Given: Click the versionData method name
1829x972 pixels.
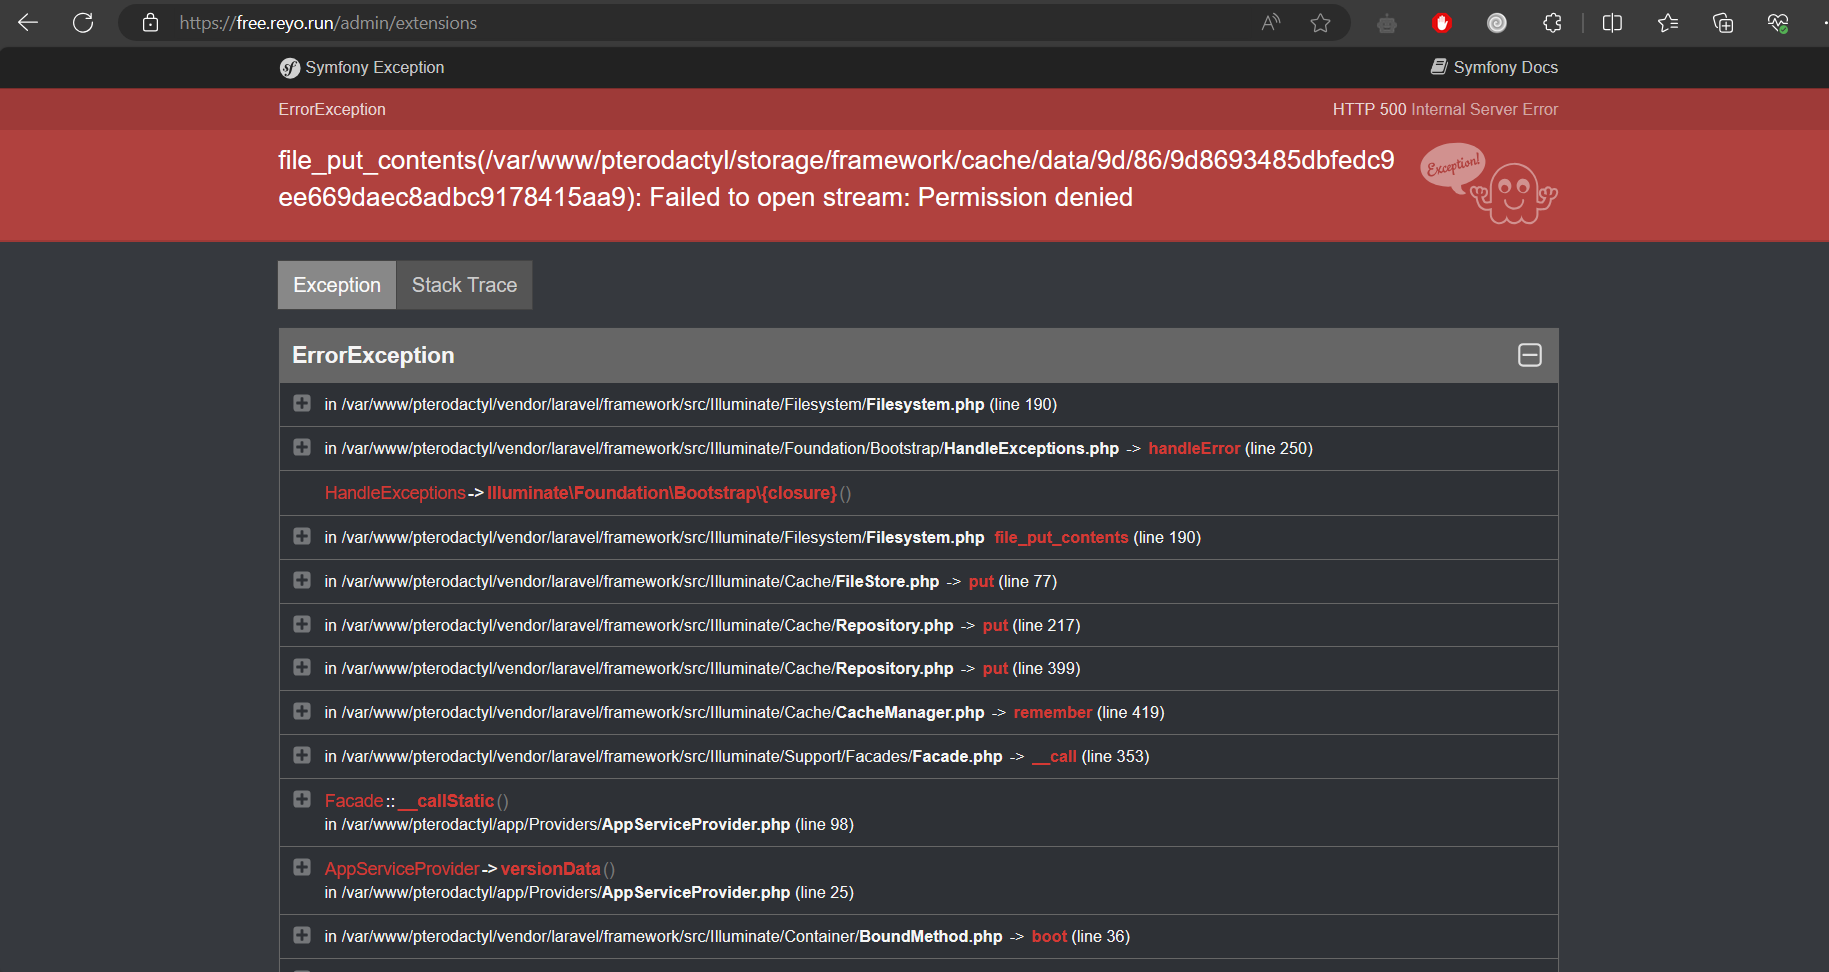Looking at the screenshot, I should (x=550, y=869).
